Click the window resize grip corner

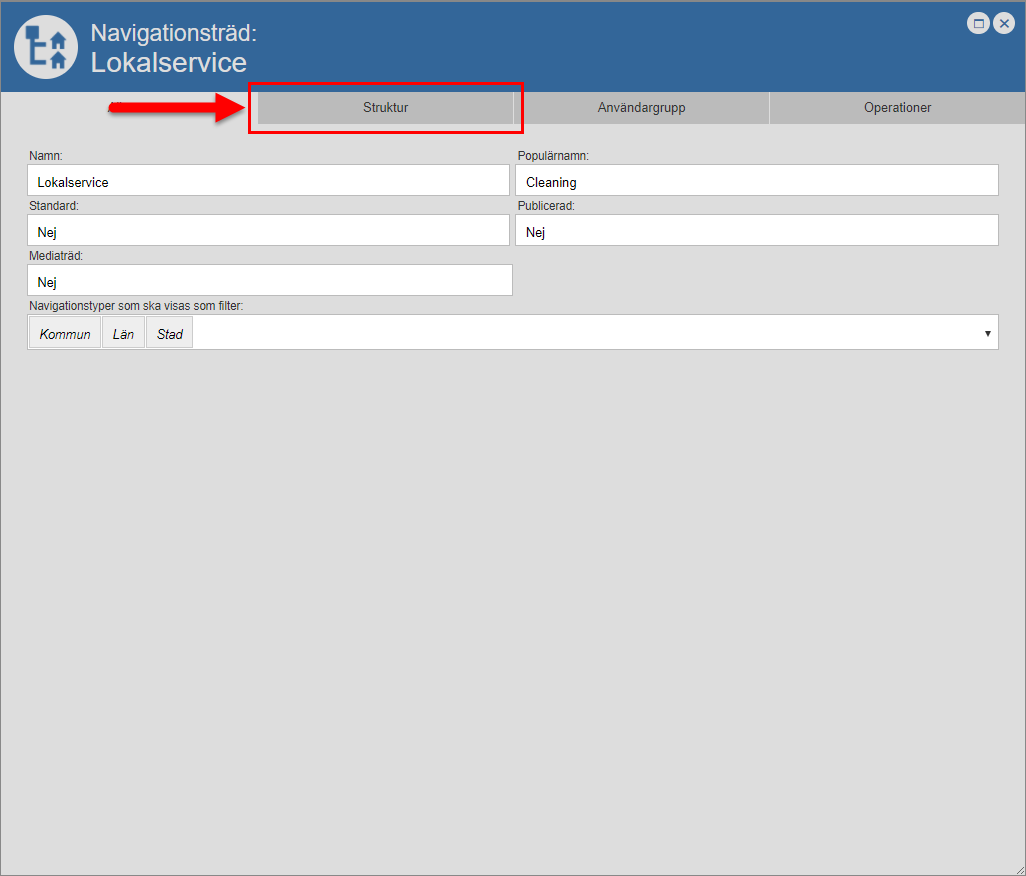click(1018, 868)
